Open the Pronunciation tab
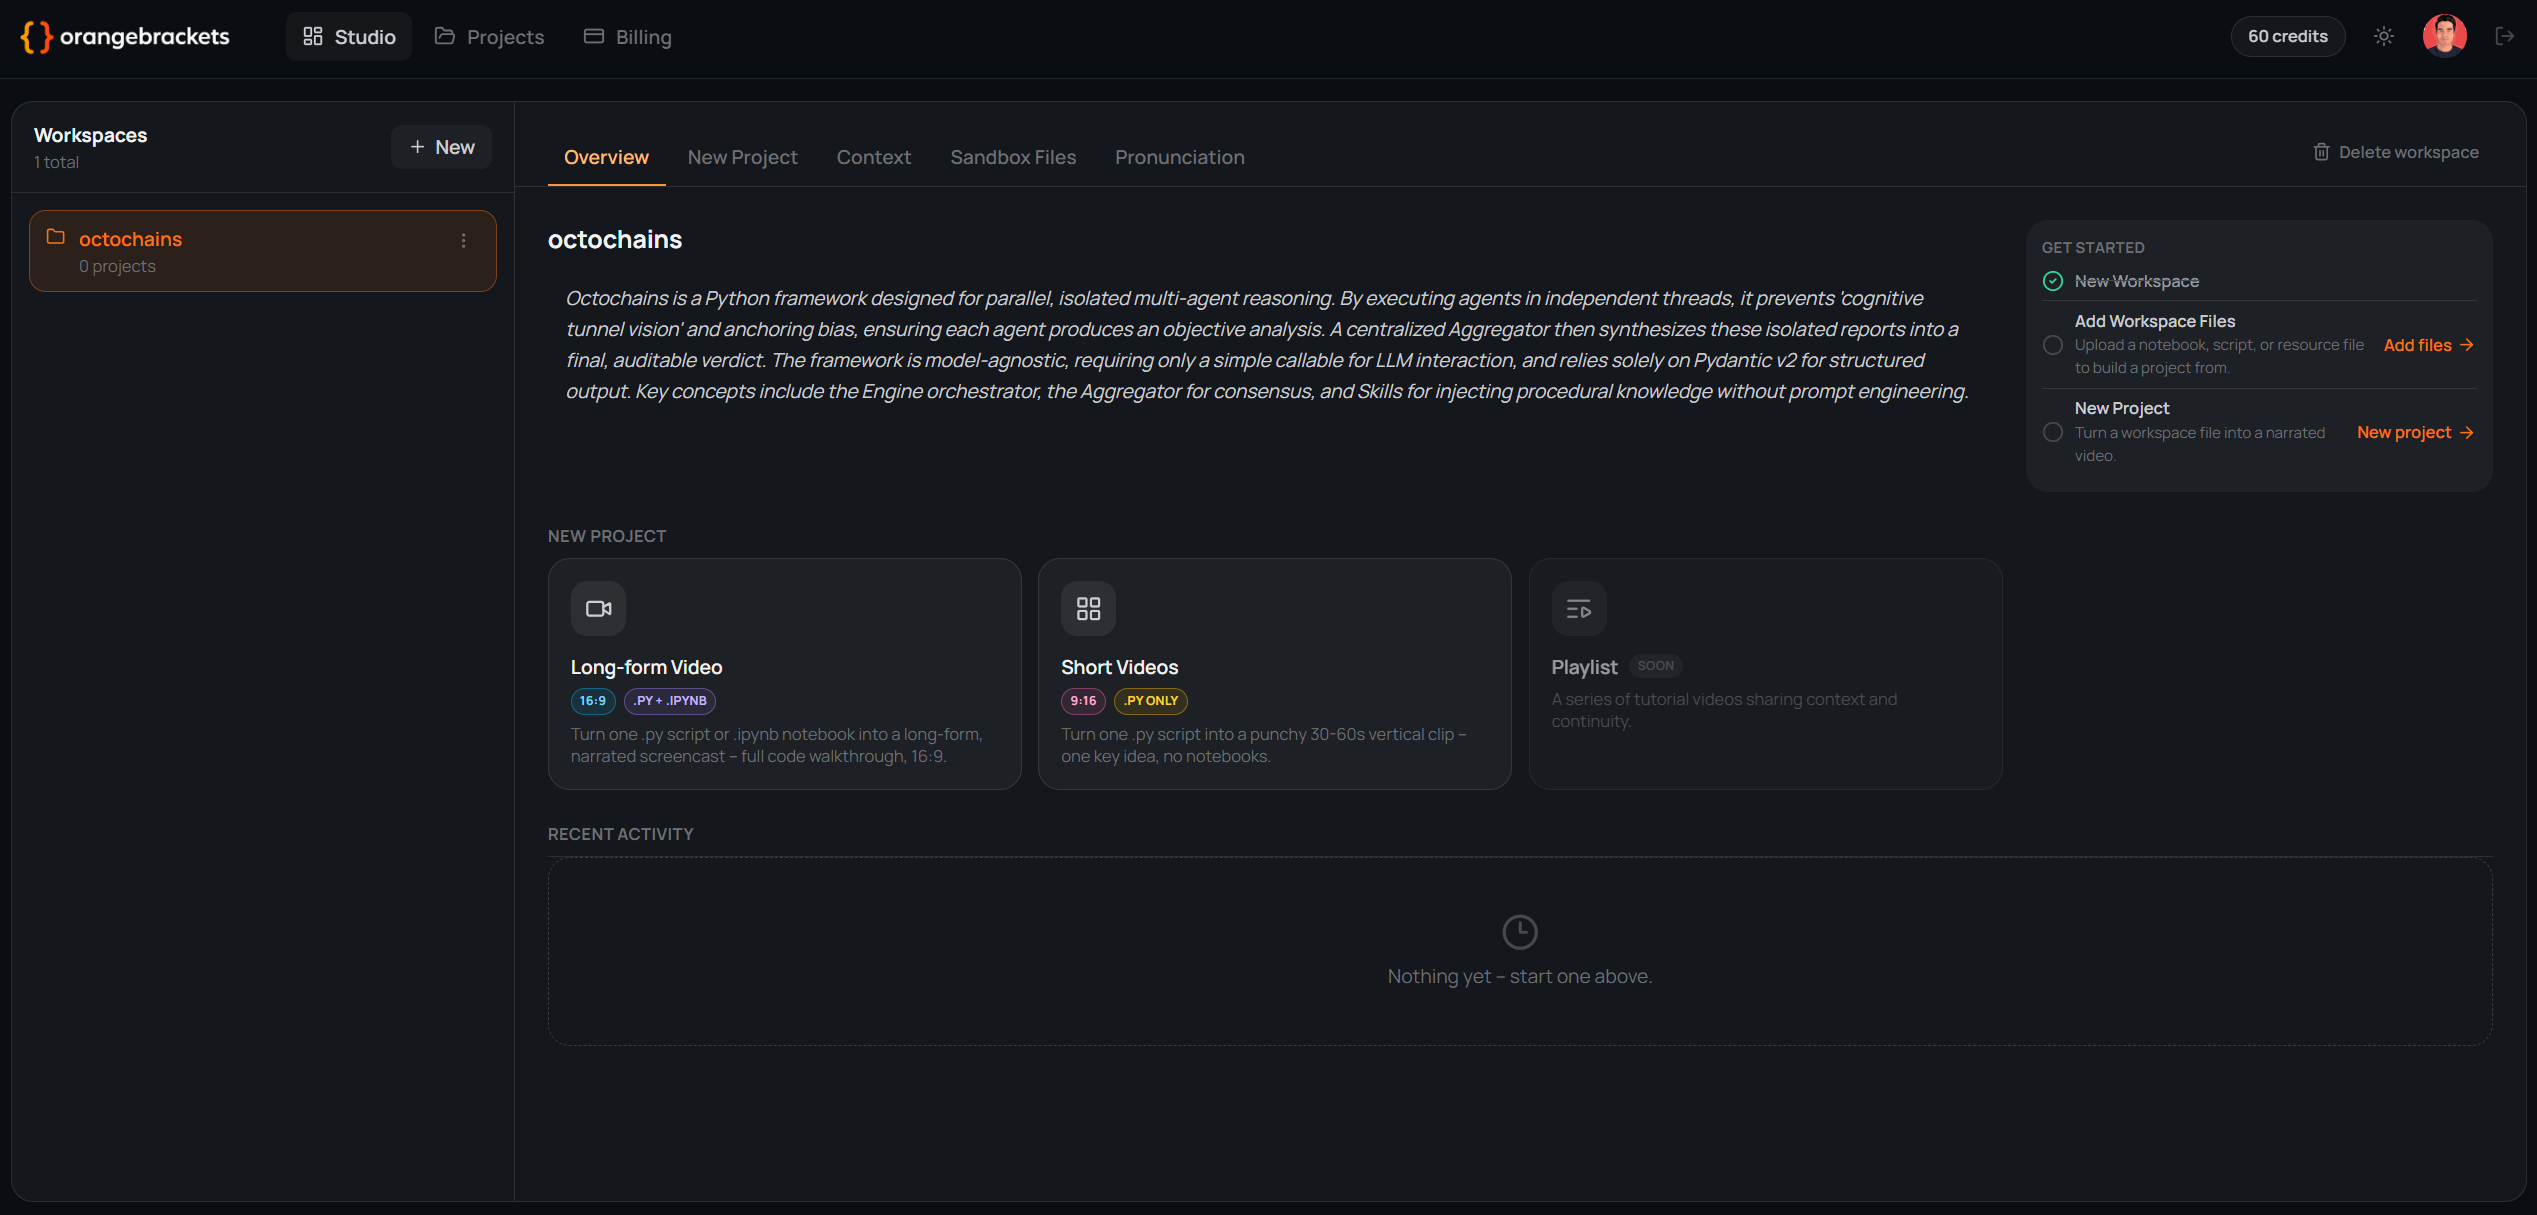Screen dimensions: 2537x1215 tap(1179, 157)
